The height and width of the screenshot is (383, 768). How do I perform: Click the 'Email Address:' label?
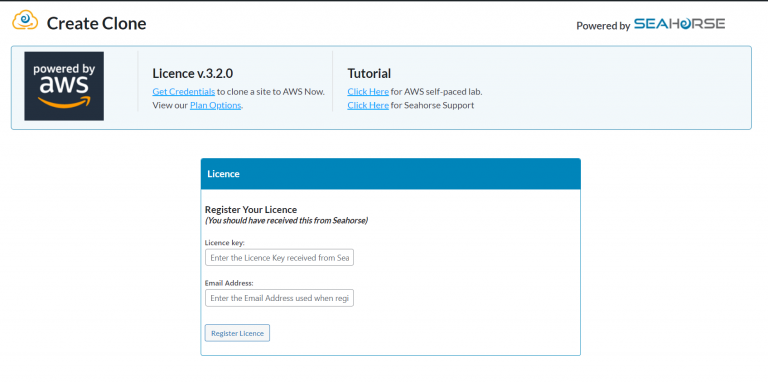(229, 283)
